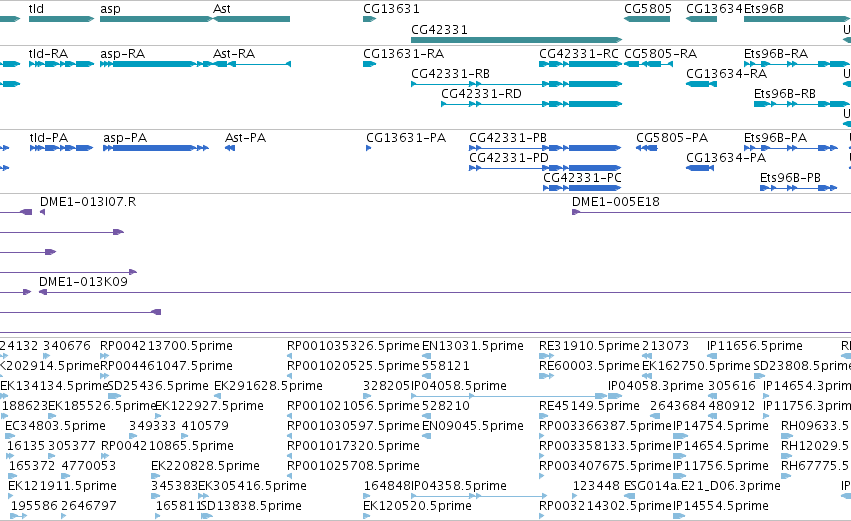851x521 pixels.
Task: Select the CG5805 gene label
Action: [648, 9]
